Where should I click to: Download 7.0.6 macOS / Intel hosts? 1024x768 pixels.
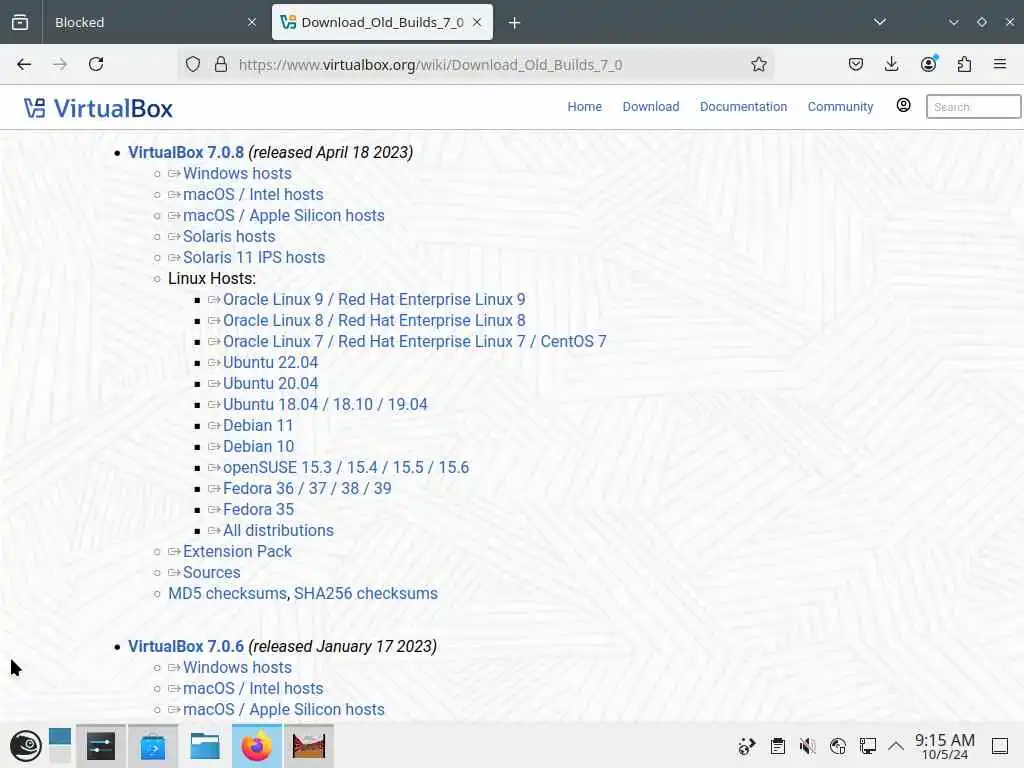pyautogui.click(x=253, y=688)
